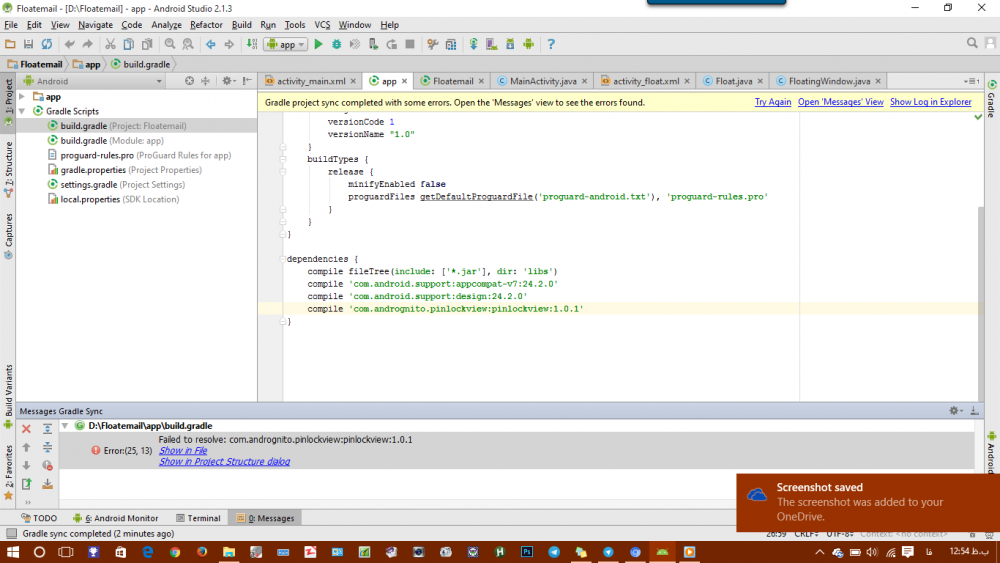
Task: Open the Refactor menu
Action: [x=206, y=24]
